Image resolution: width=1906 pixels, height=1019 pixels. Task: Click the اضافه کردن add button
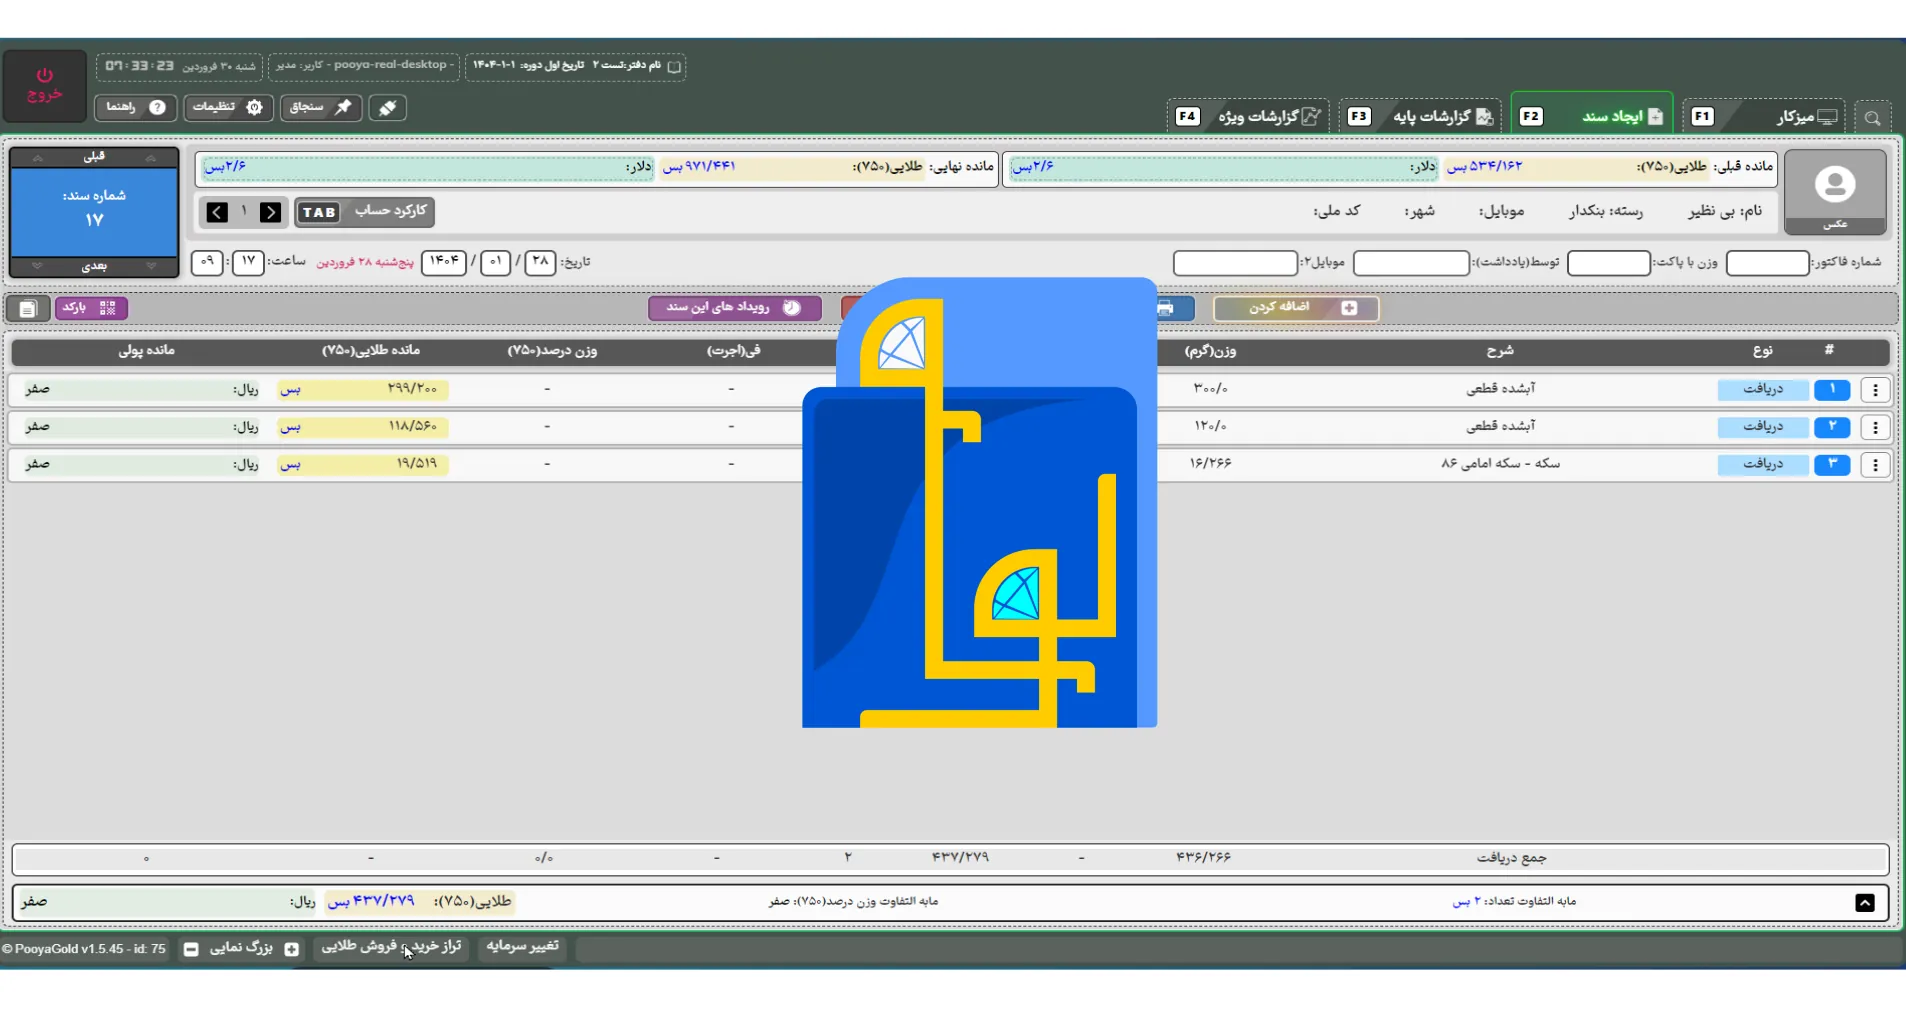(x=1296, y=308)
